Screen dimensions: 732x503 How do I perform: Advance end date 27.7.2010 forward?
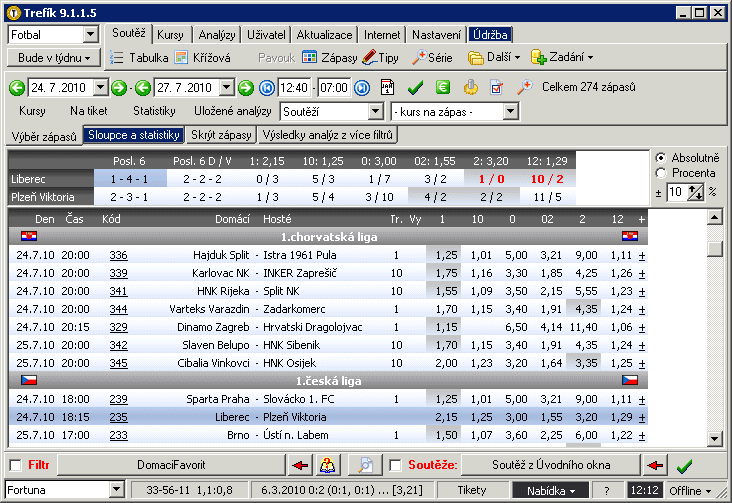(x=246, y=88)
